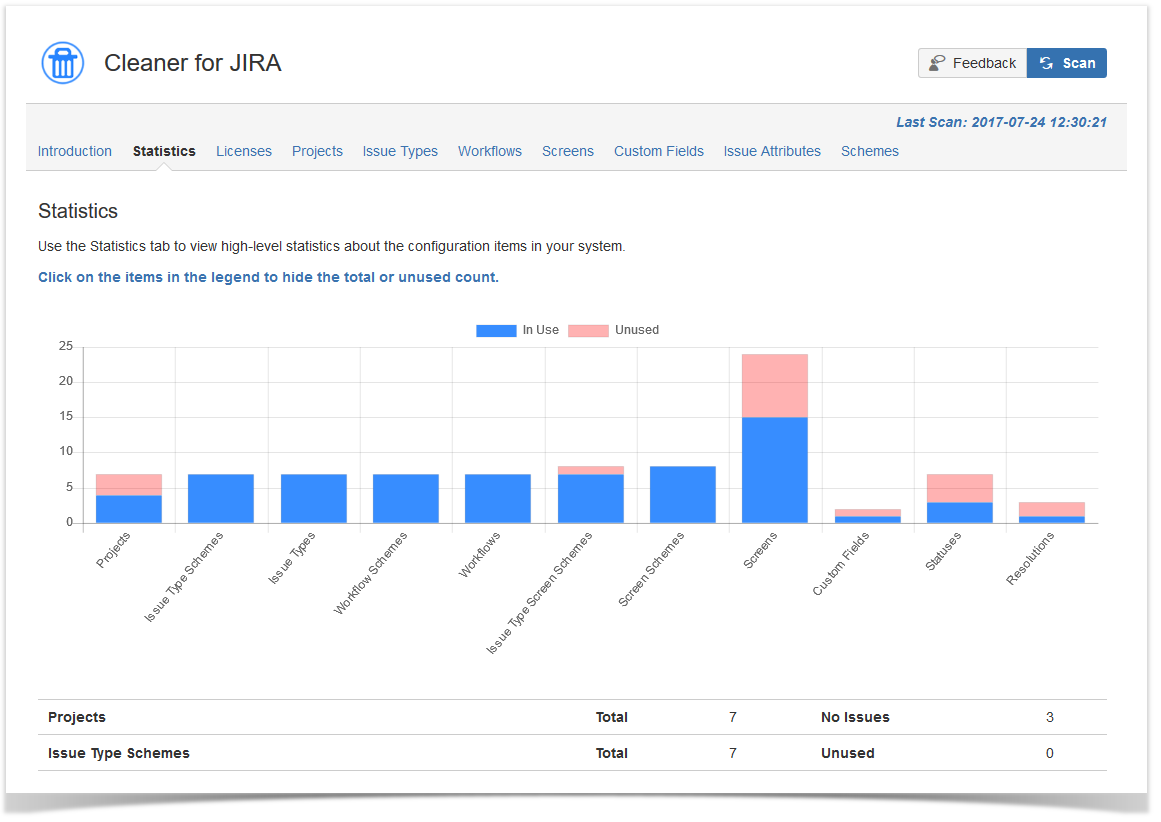Click the in-use portion of the Screens bar
Image resolution: width=1161 pixels, height=822 pixels.
click(774, 470)
